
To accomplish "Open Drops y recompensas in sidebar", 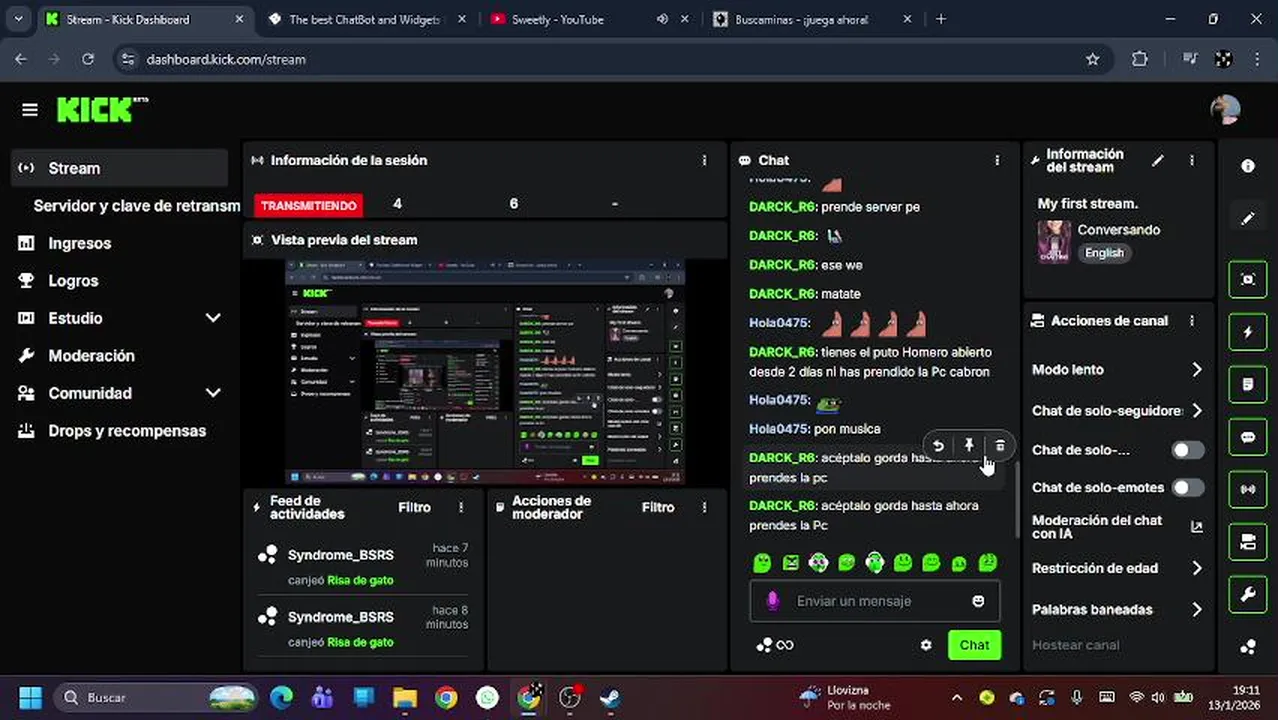I will (x=127, y=431).
